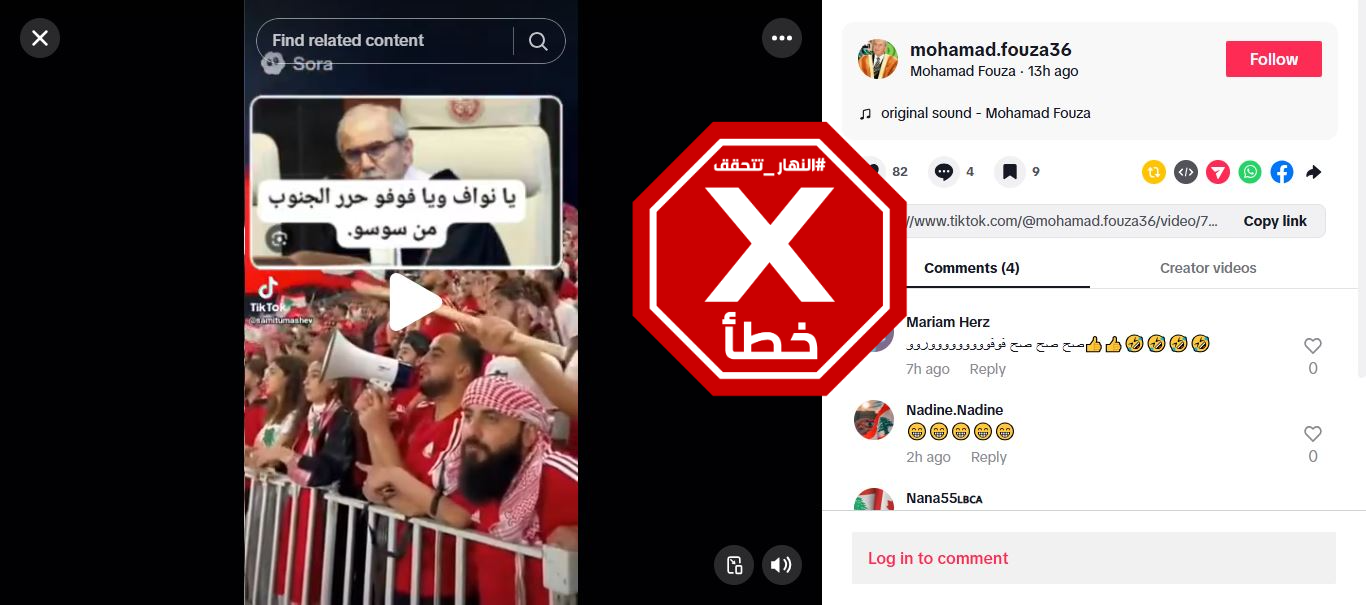This screenshot has height=605, width=1366.
Task: Click the Find related content field
Action: 385,41
